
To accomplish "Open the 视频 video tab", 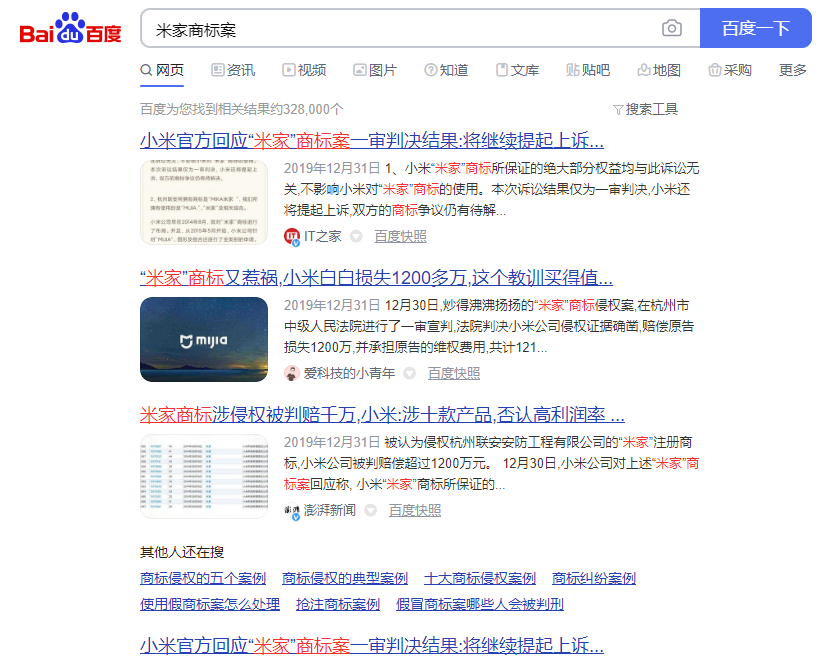I will [x=304, y=70].
